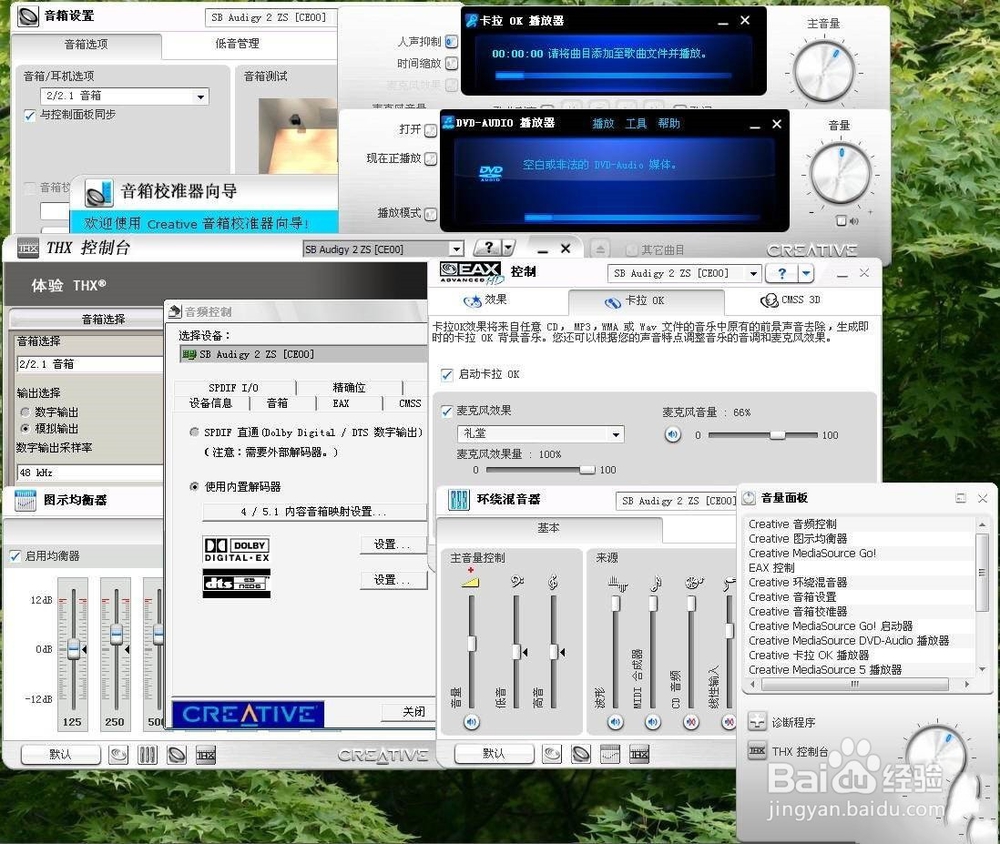Click THX console icon in Volume Panel
Viewport: 1000px width, 844px height.
pyautogui.click(x=757, y=751)
